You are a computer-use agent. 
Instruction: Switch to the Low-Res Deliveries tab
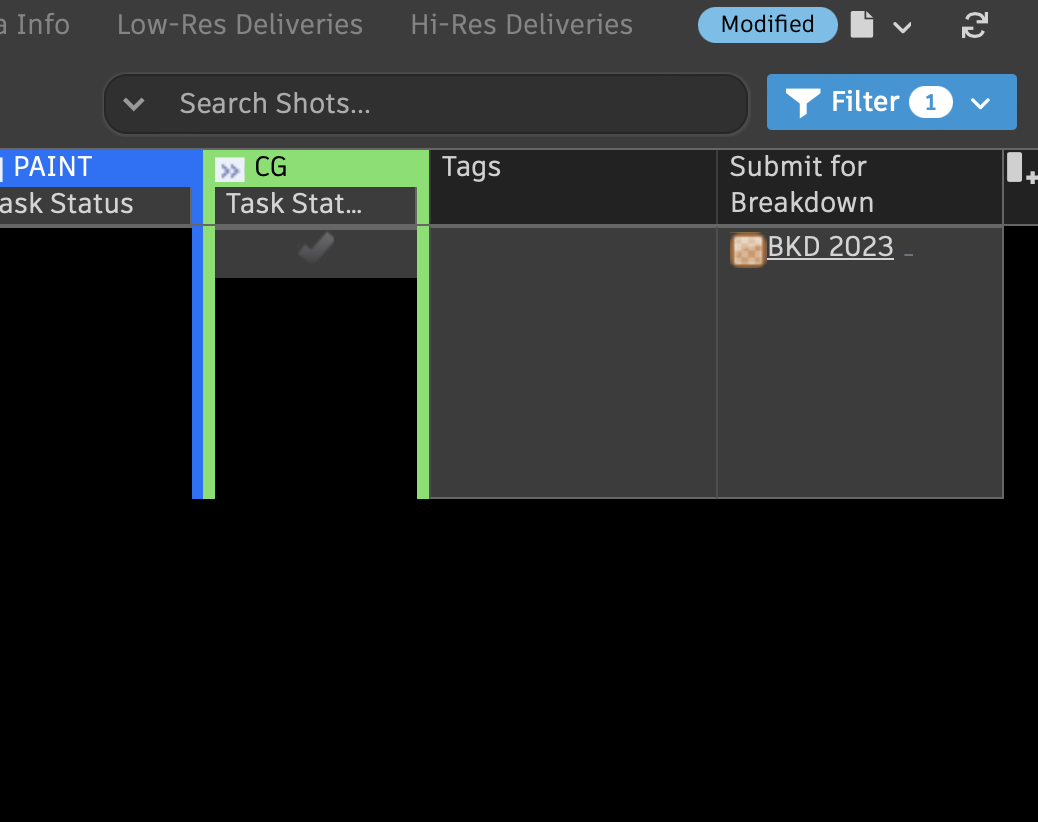(239, 25)
